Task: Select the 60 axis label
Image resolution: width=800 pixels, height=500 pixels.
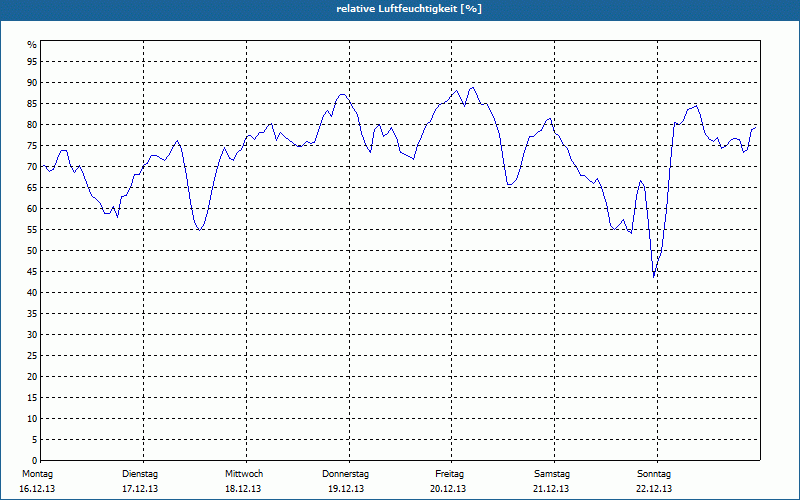Action: (x=32, y=209)
